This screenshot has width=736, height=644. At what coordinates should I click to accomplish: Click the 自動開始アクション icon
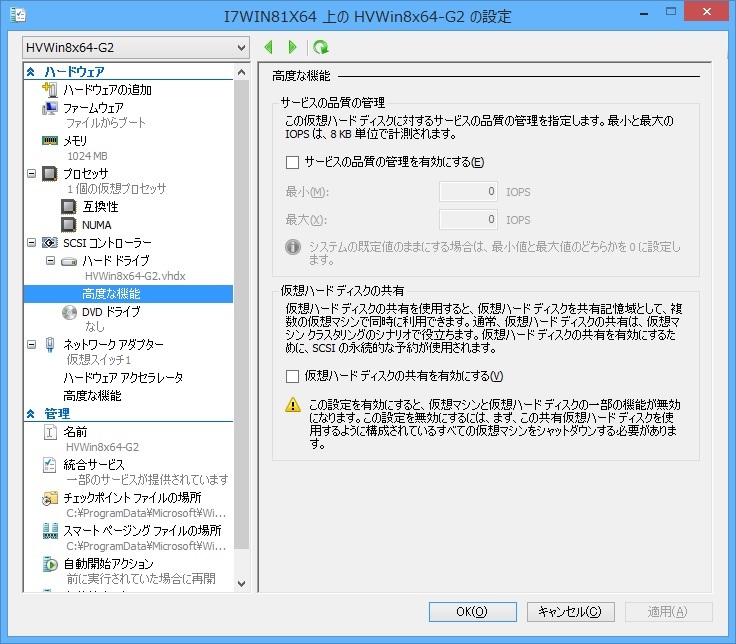pos(49,564)
